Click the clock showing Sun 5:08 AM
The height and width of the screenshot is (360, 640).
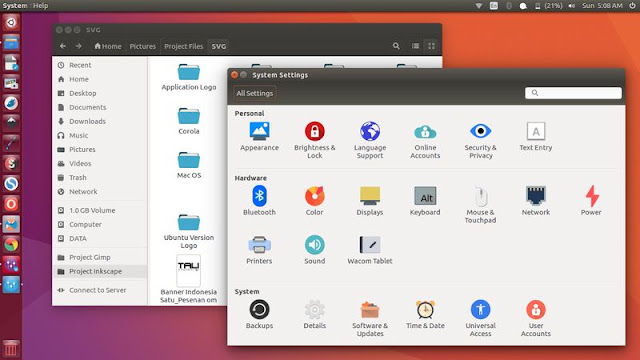(602, 6)
